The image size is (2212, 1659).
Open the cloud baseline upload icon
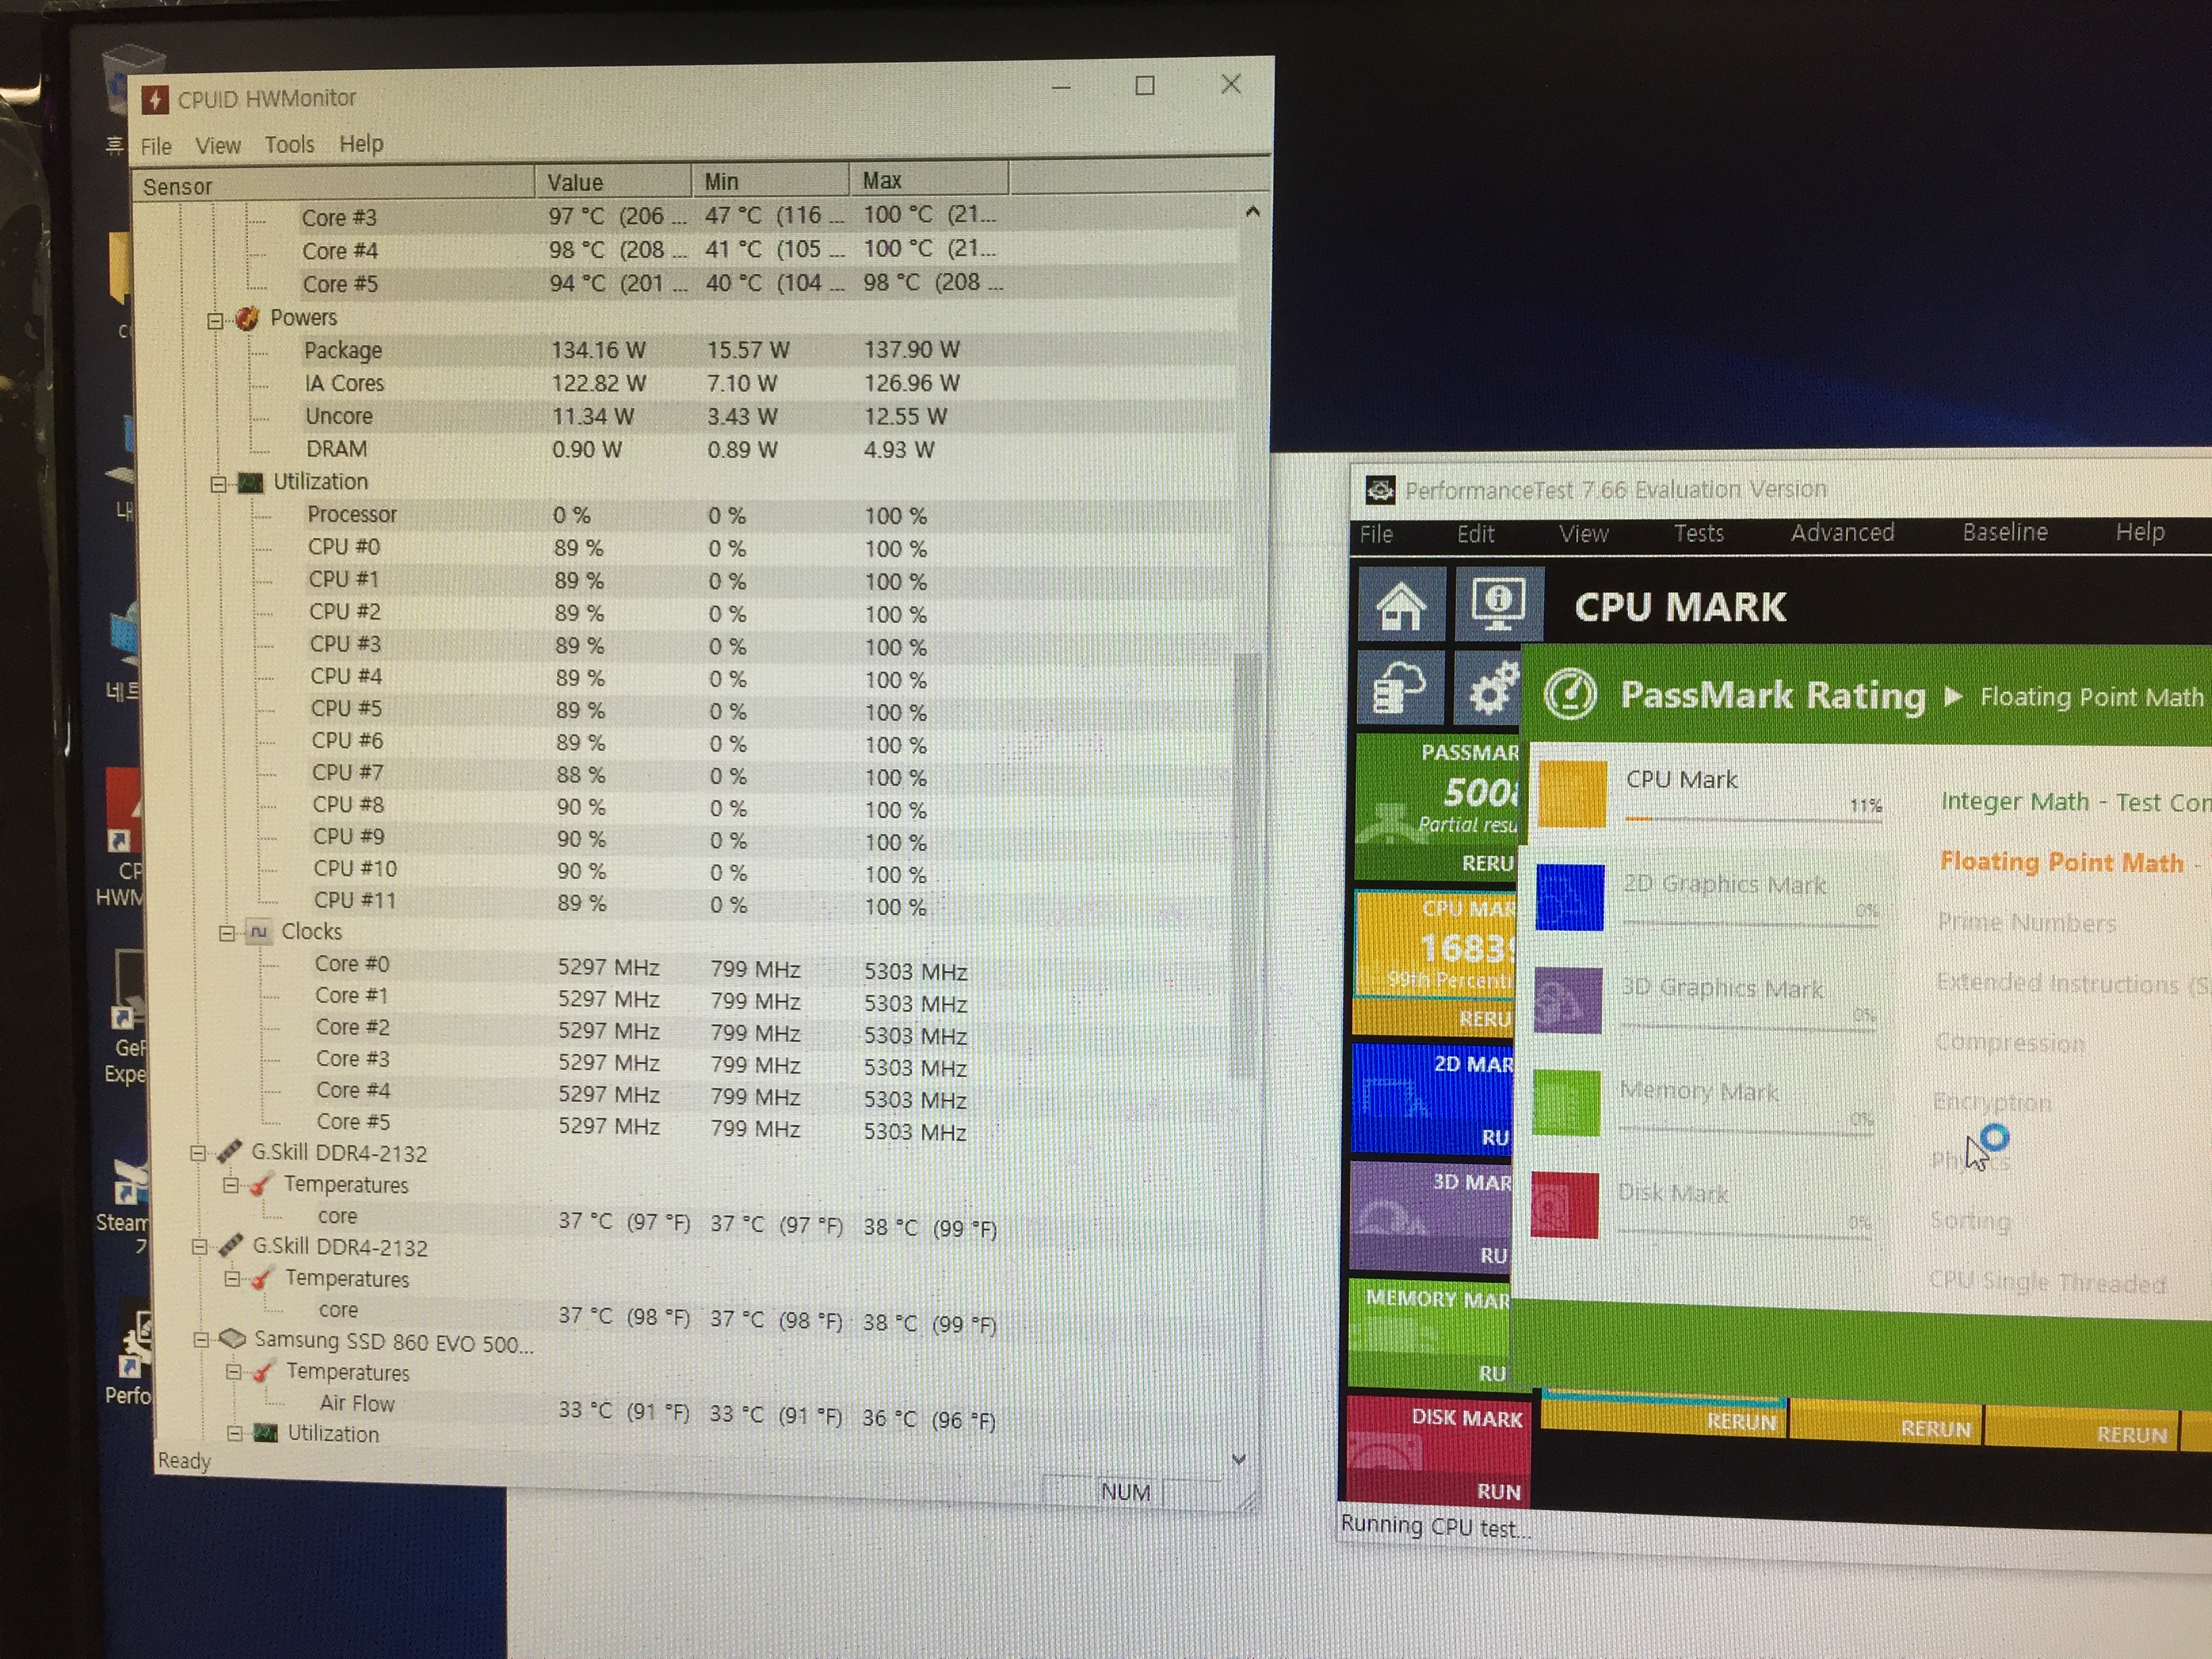1400,688
